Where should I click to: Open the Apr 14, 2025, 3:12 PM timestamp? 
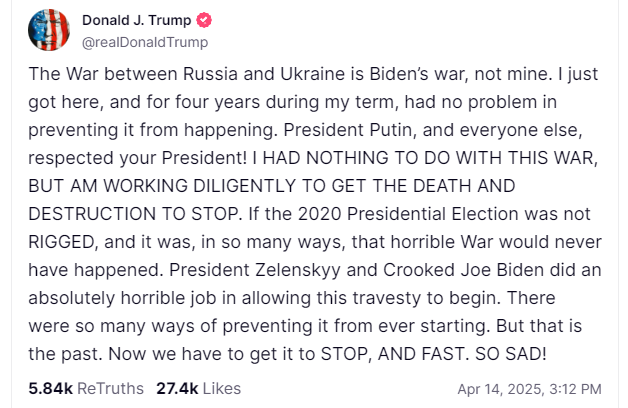(529, 389)
